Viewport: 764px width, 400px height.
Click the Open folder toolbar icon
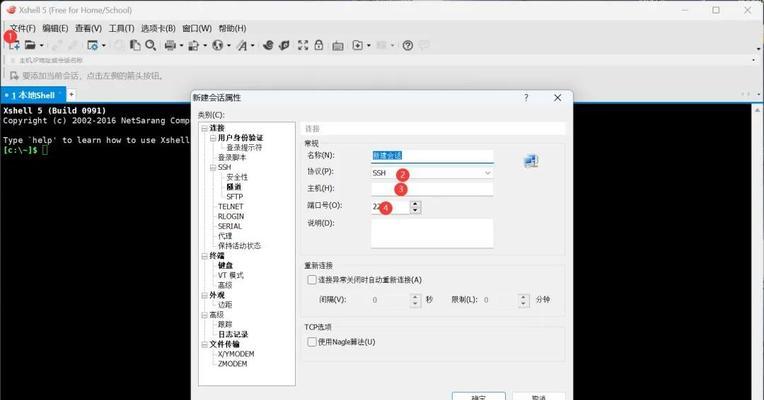coord(30,45)
